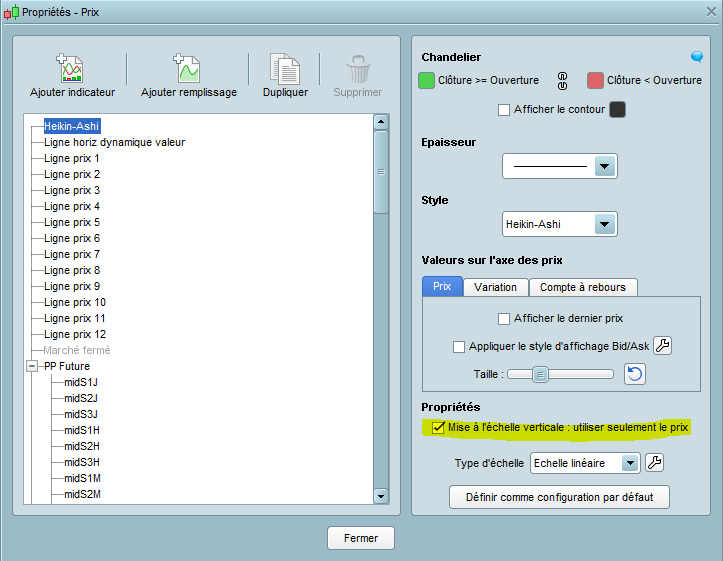Viewport: 723px width, 561px height.
Task: Select Ligne prix 4 item
Action: pos(71,206)
